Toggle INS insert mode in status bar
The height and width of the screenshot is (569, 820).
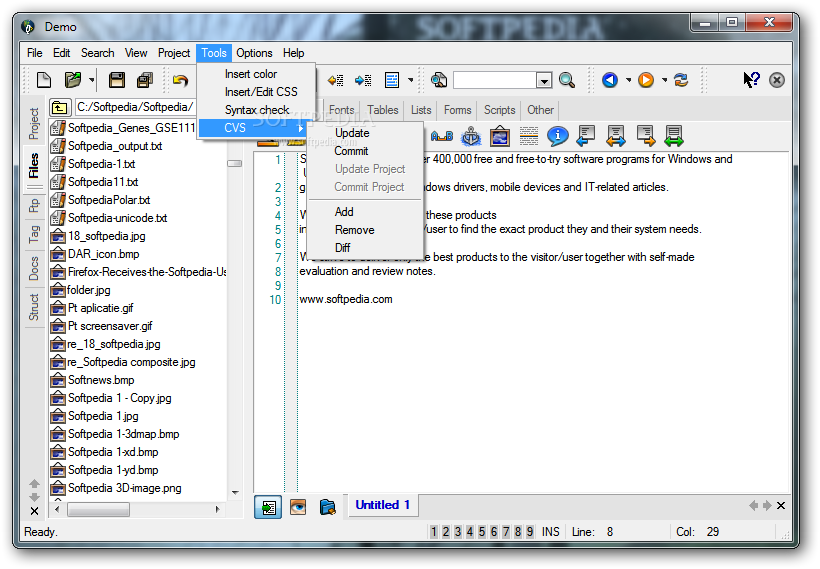point(551,532)
